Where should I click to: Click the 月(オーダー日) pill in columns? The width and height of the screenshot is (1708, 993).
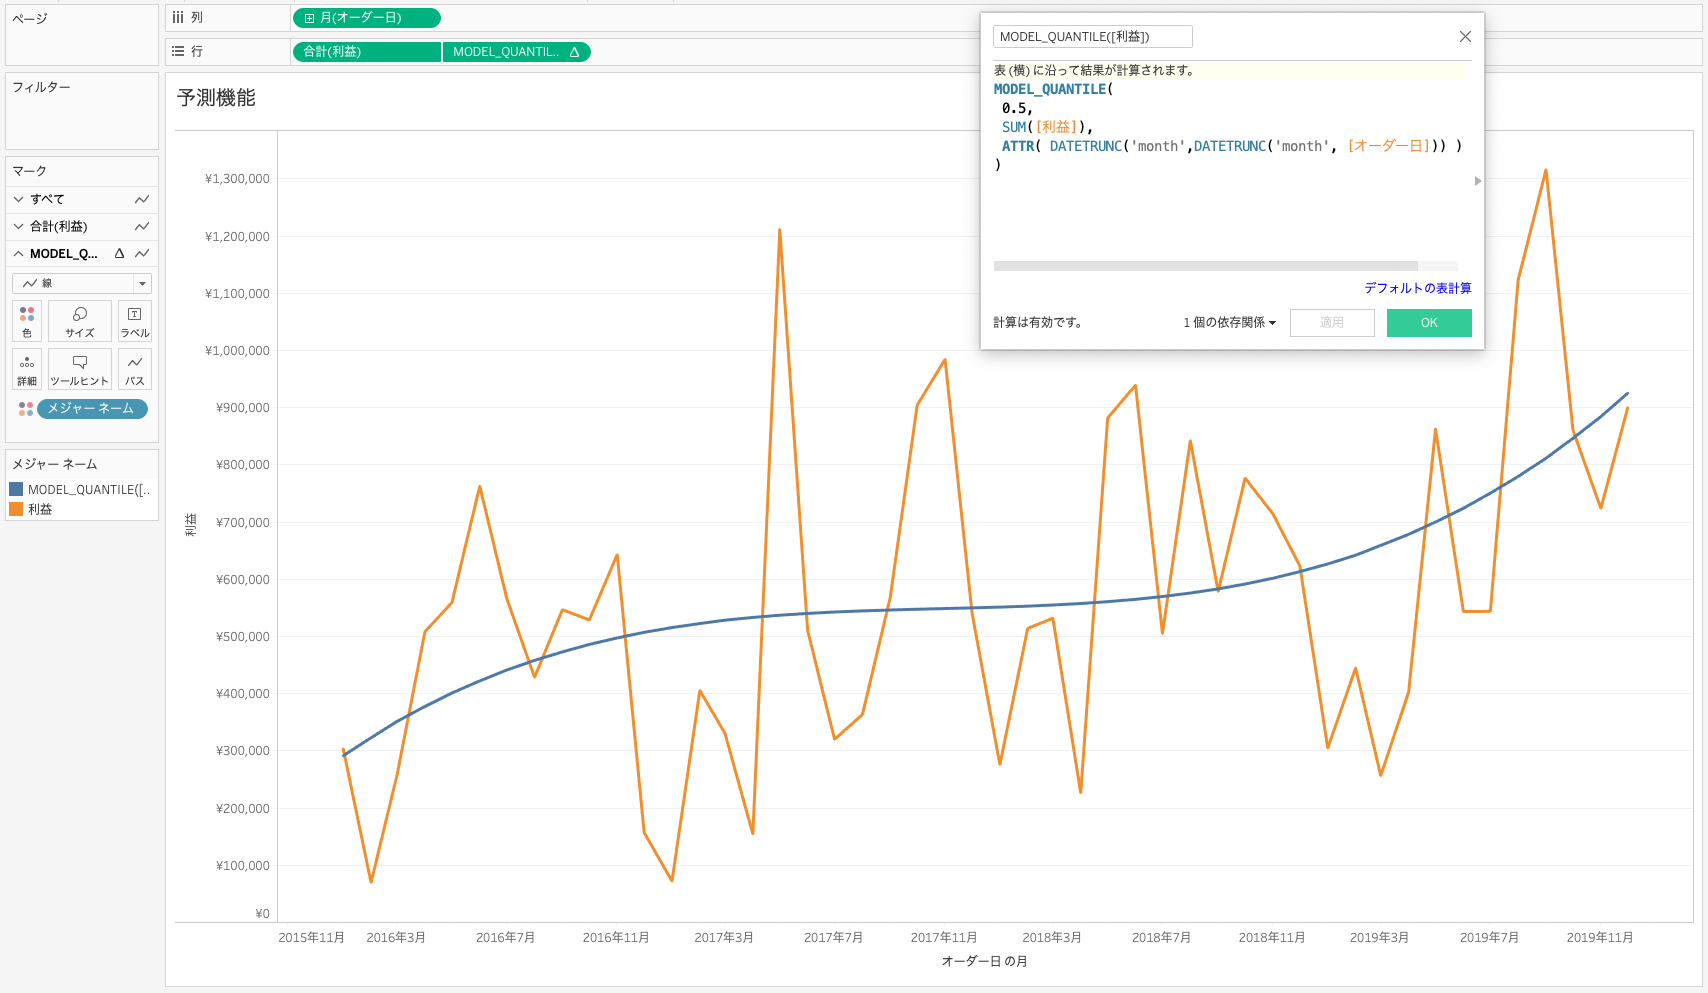click(x=366, y=18)
